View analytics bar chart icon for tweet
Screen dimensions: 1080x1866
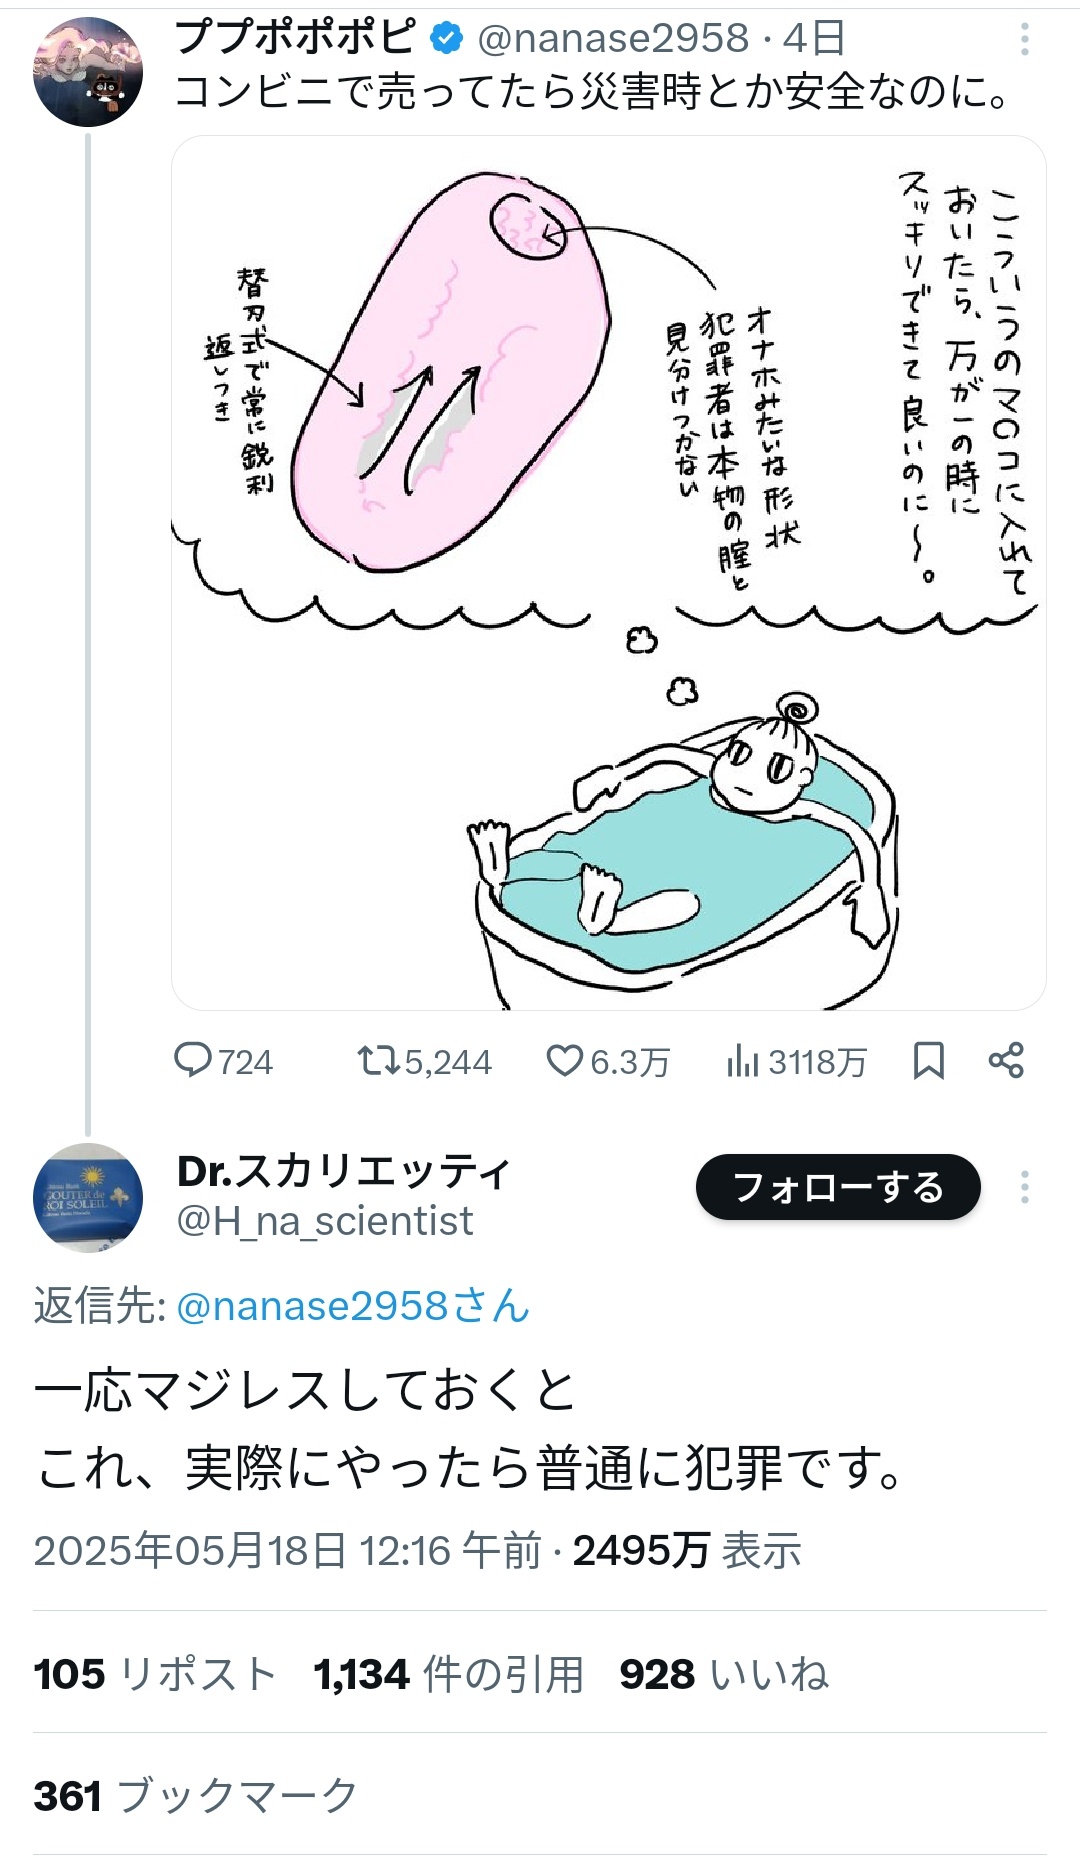[x=743, y=1061]
